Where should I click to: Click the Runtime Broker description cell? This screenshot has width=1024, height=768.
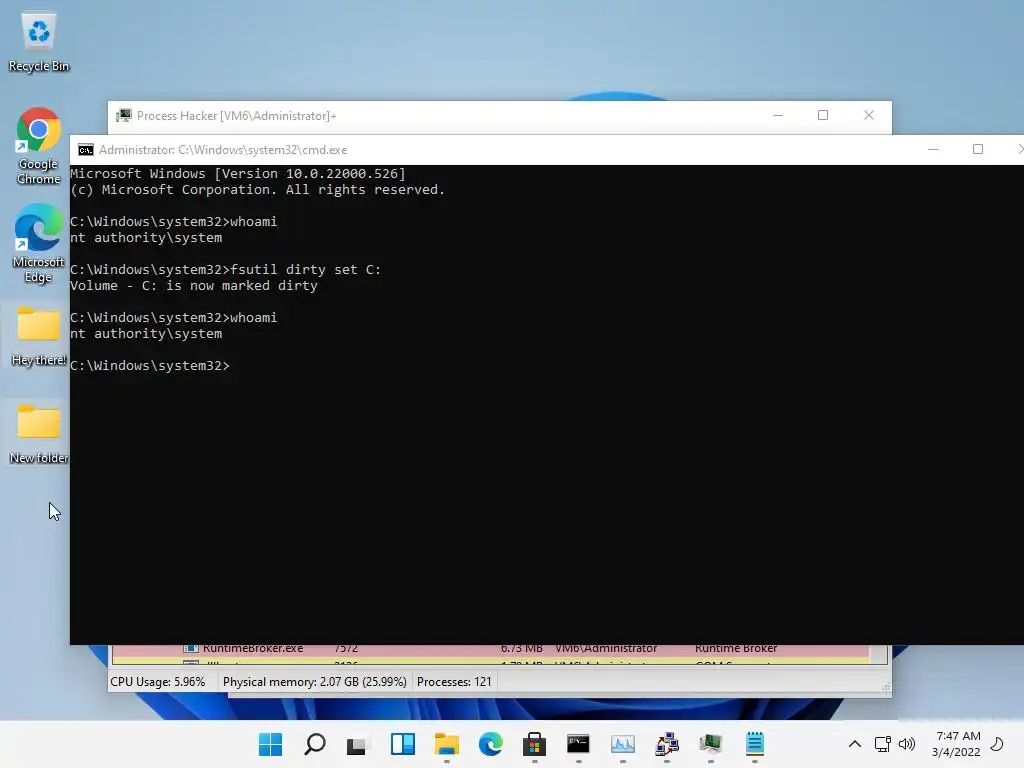736,649
